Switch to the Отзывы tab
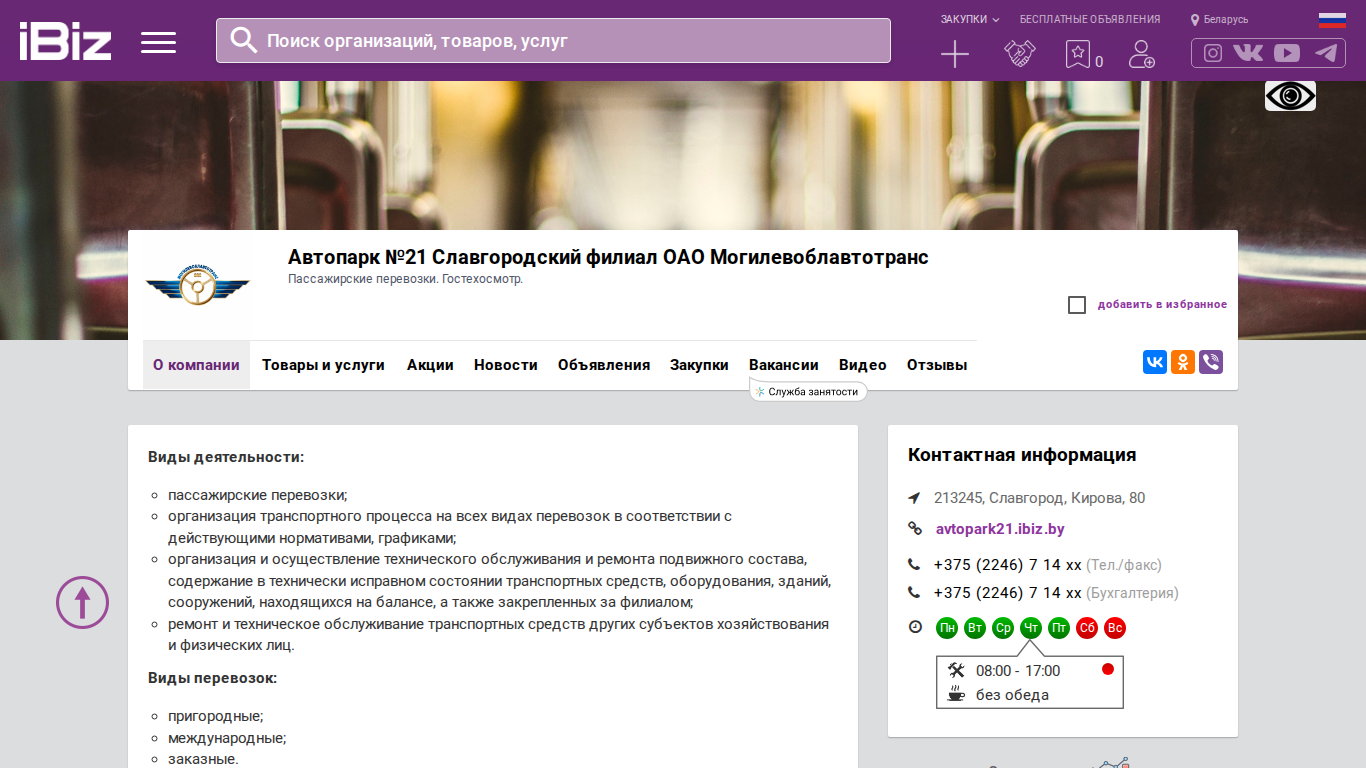Image resolution: width=1366 pixels, height=768 pixels. tap(937, 365)
